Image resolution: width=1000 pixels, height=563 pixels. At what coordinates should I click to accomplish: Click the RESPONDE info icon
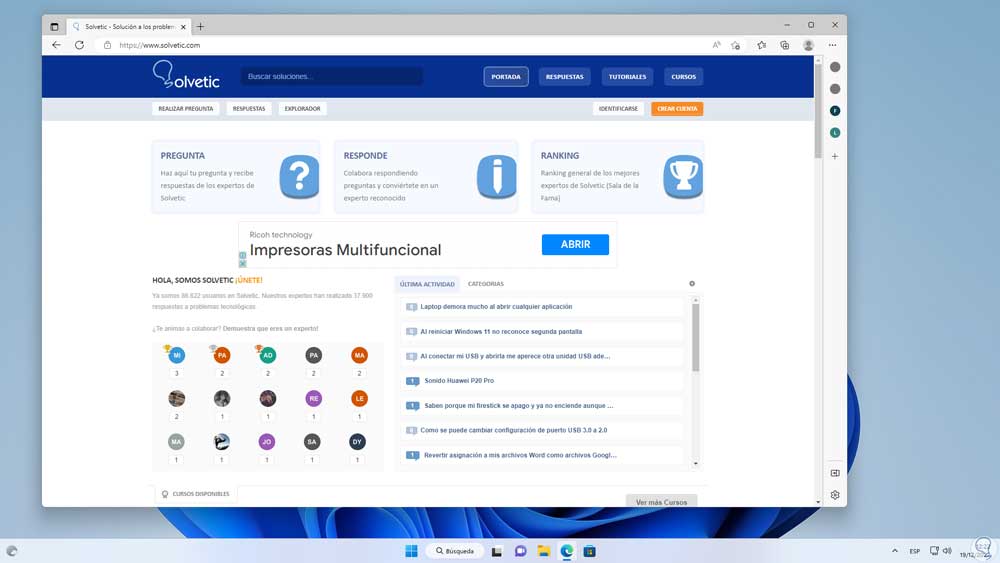point(496,177)
